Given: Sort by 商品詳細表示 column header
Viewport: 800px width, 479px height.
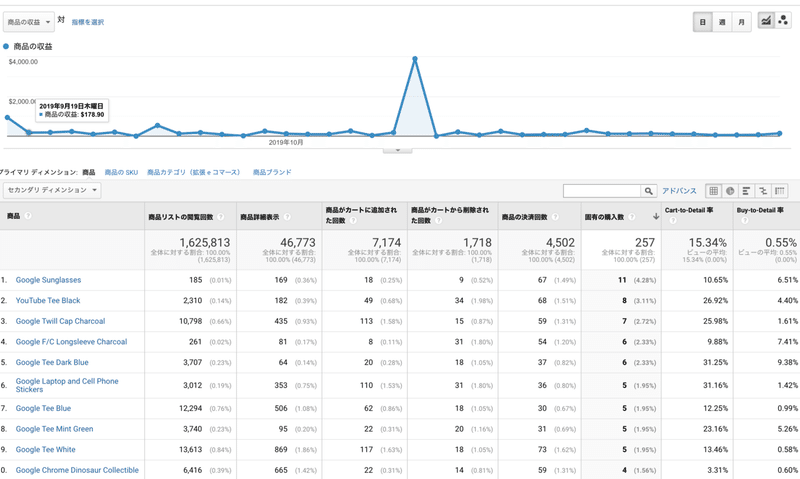Looking at the screenshot, I should click(260, 217).
